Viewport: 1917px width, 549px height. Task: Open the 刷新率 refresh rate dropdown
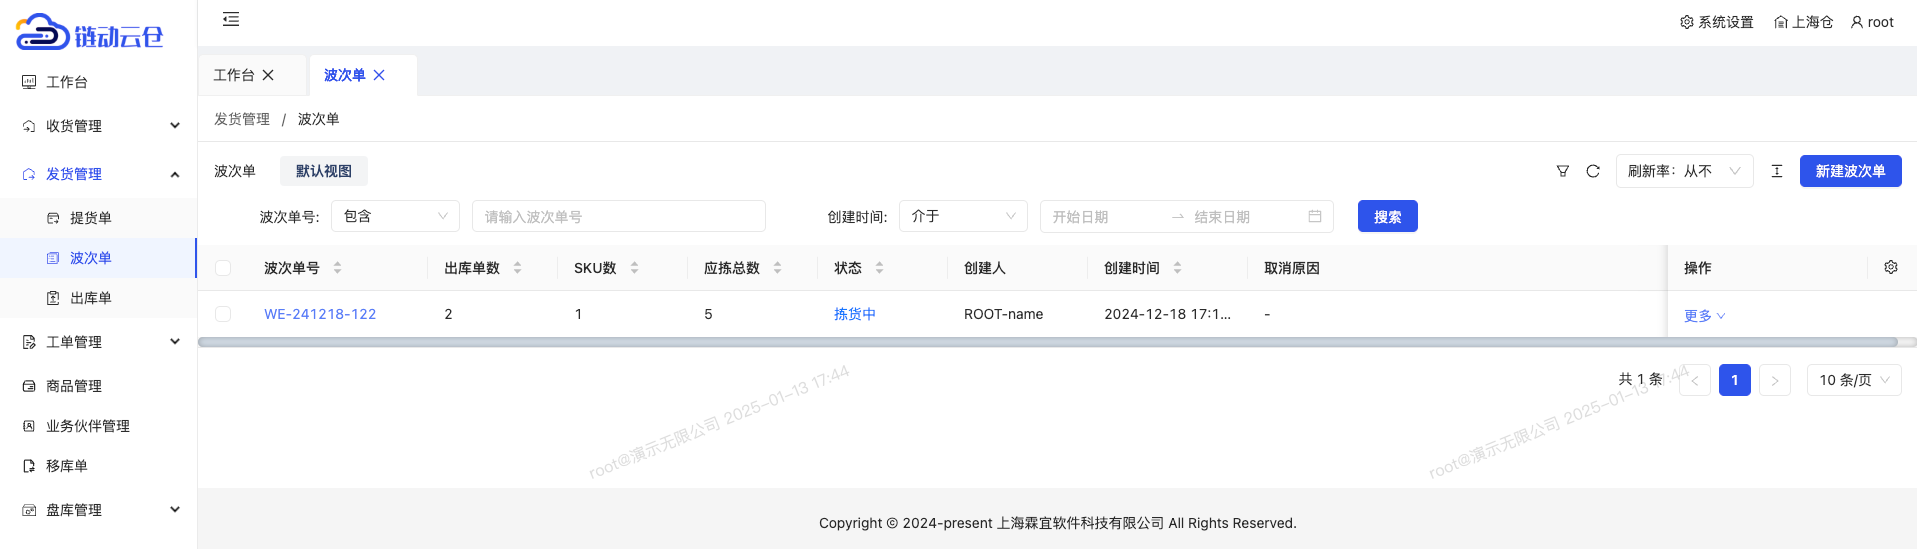1684,171
